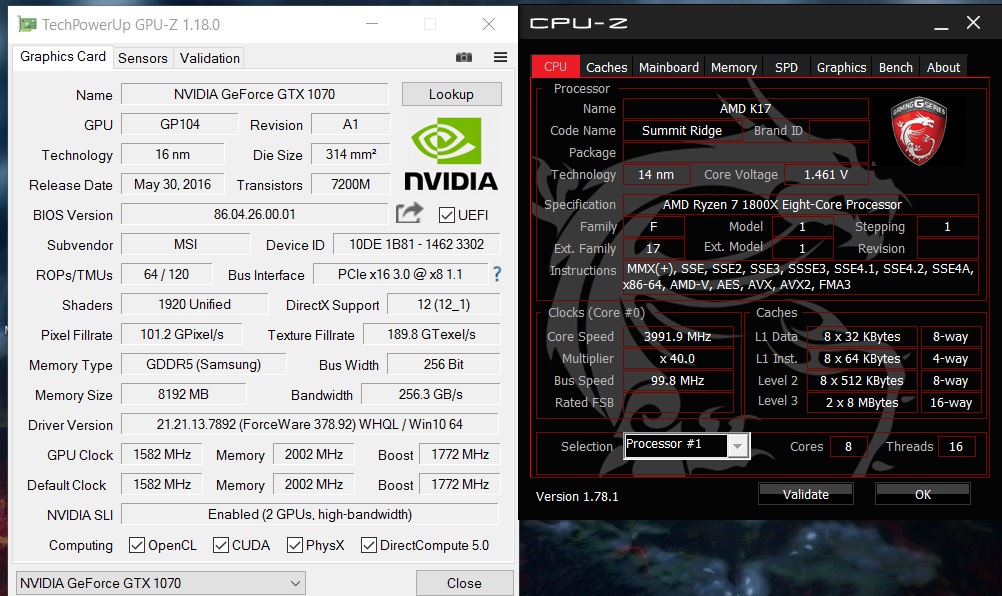Screen dimensions: 1002x596
Task: Open the NVIDIA GeForce GTX 1070 GPU selector dropdown
Action: click(x=160, y=583)
